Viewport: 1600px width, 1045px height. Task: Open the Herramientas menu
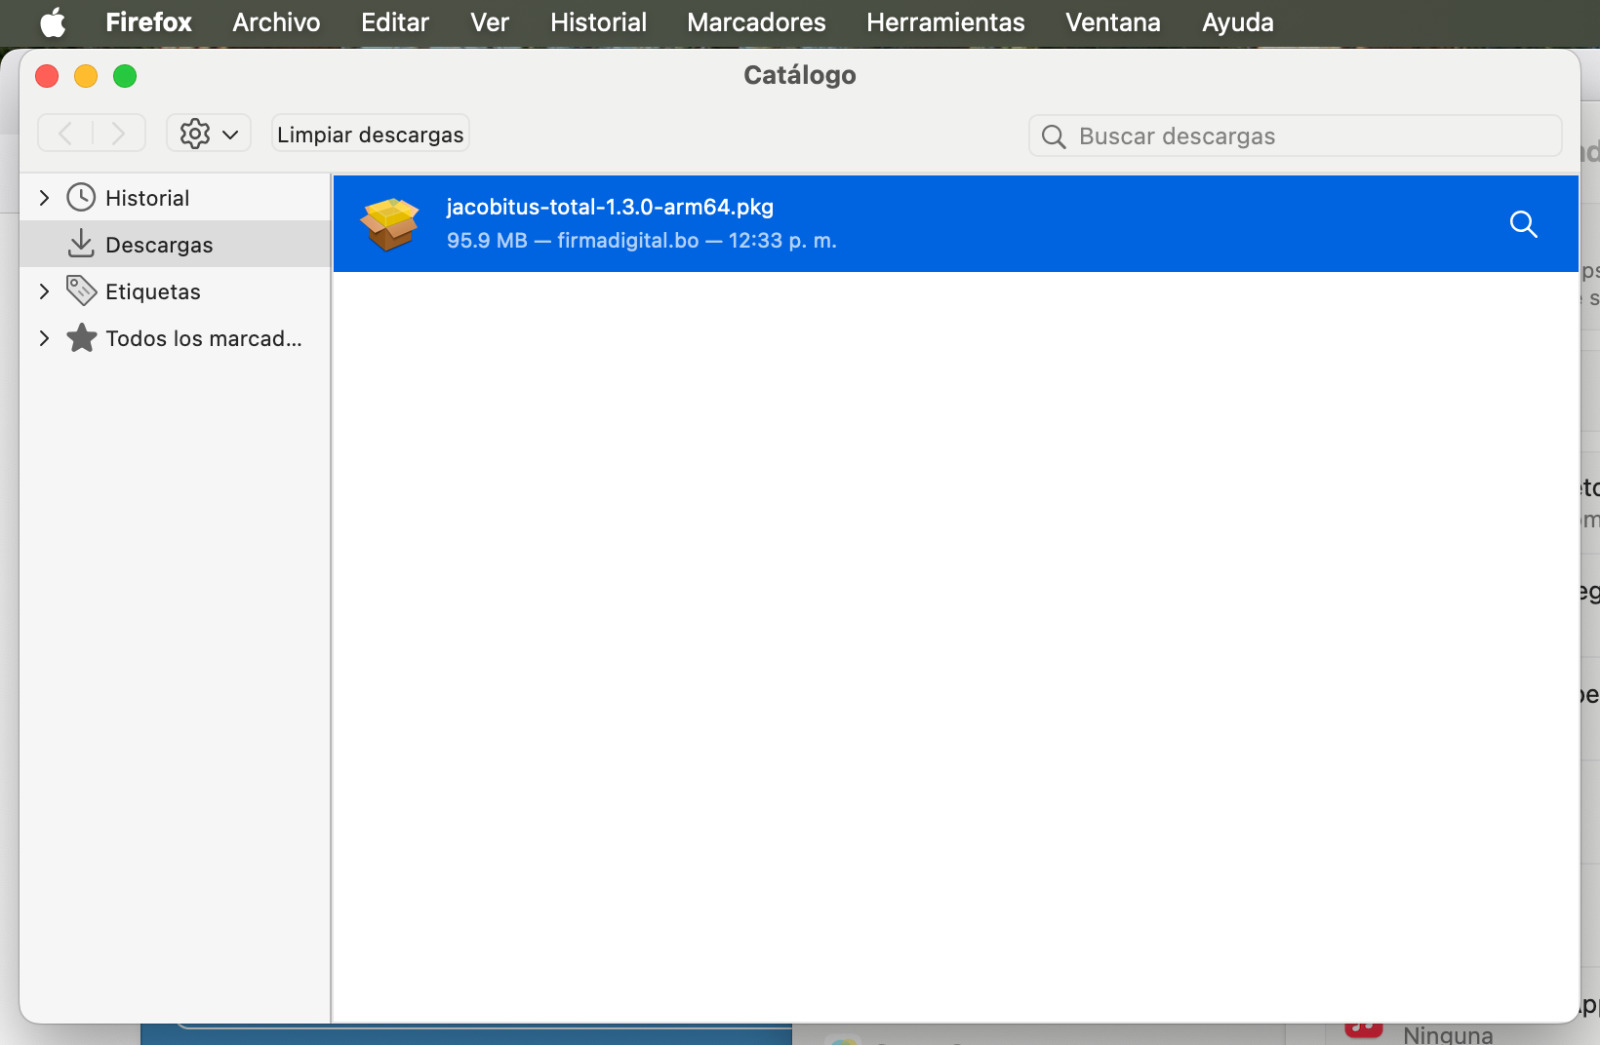coord(944,22)
